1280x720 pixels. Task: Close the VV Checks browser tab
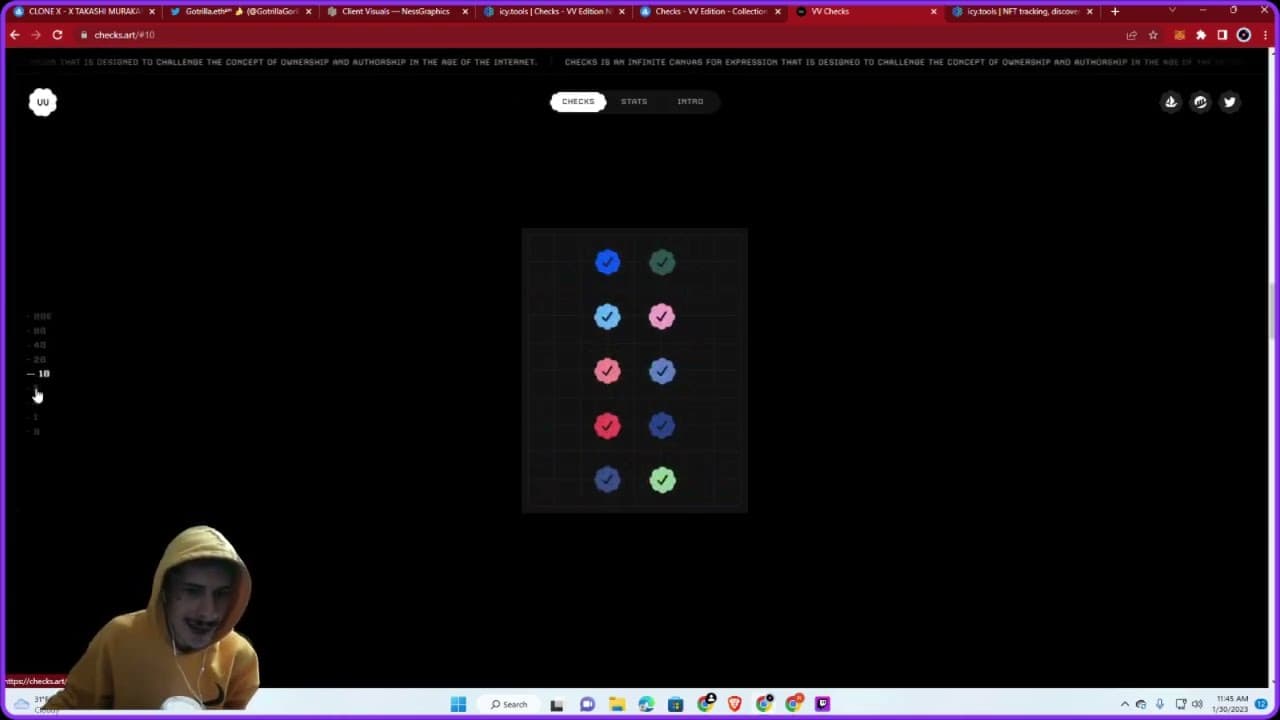pyautogui.click(x=934, y=11)
